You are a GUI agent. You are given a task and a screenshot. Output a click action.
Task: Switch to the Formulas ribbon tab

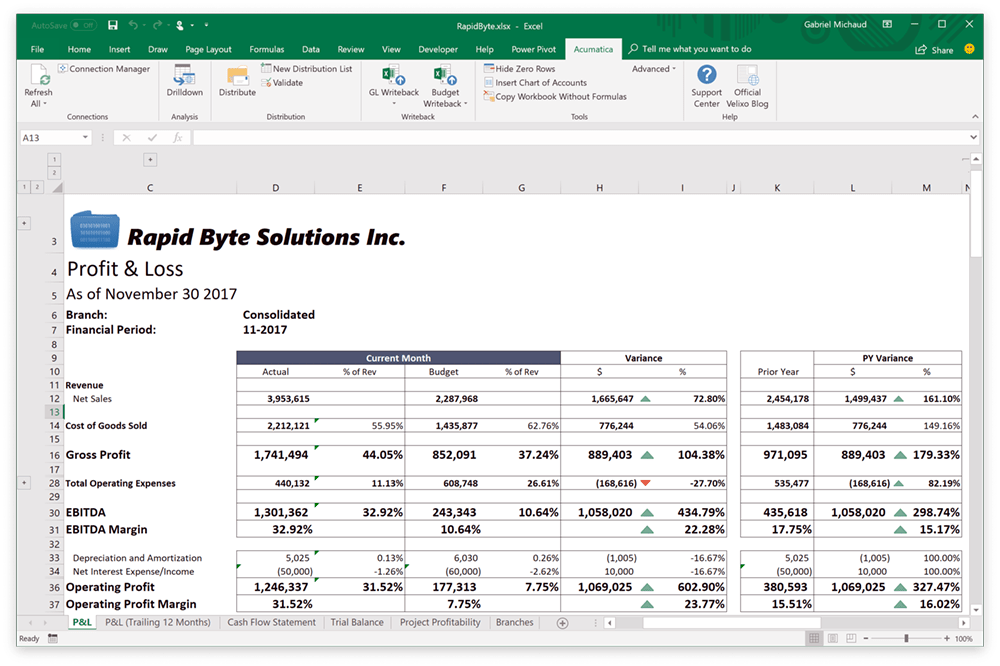(x=266, y=48)
